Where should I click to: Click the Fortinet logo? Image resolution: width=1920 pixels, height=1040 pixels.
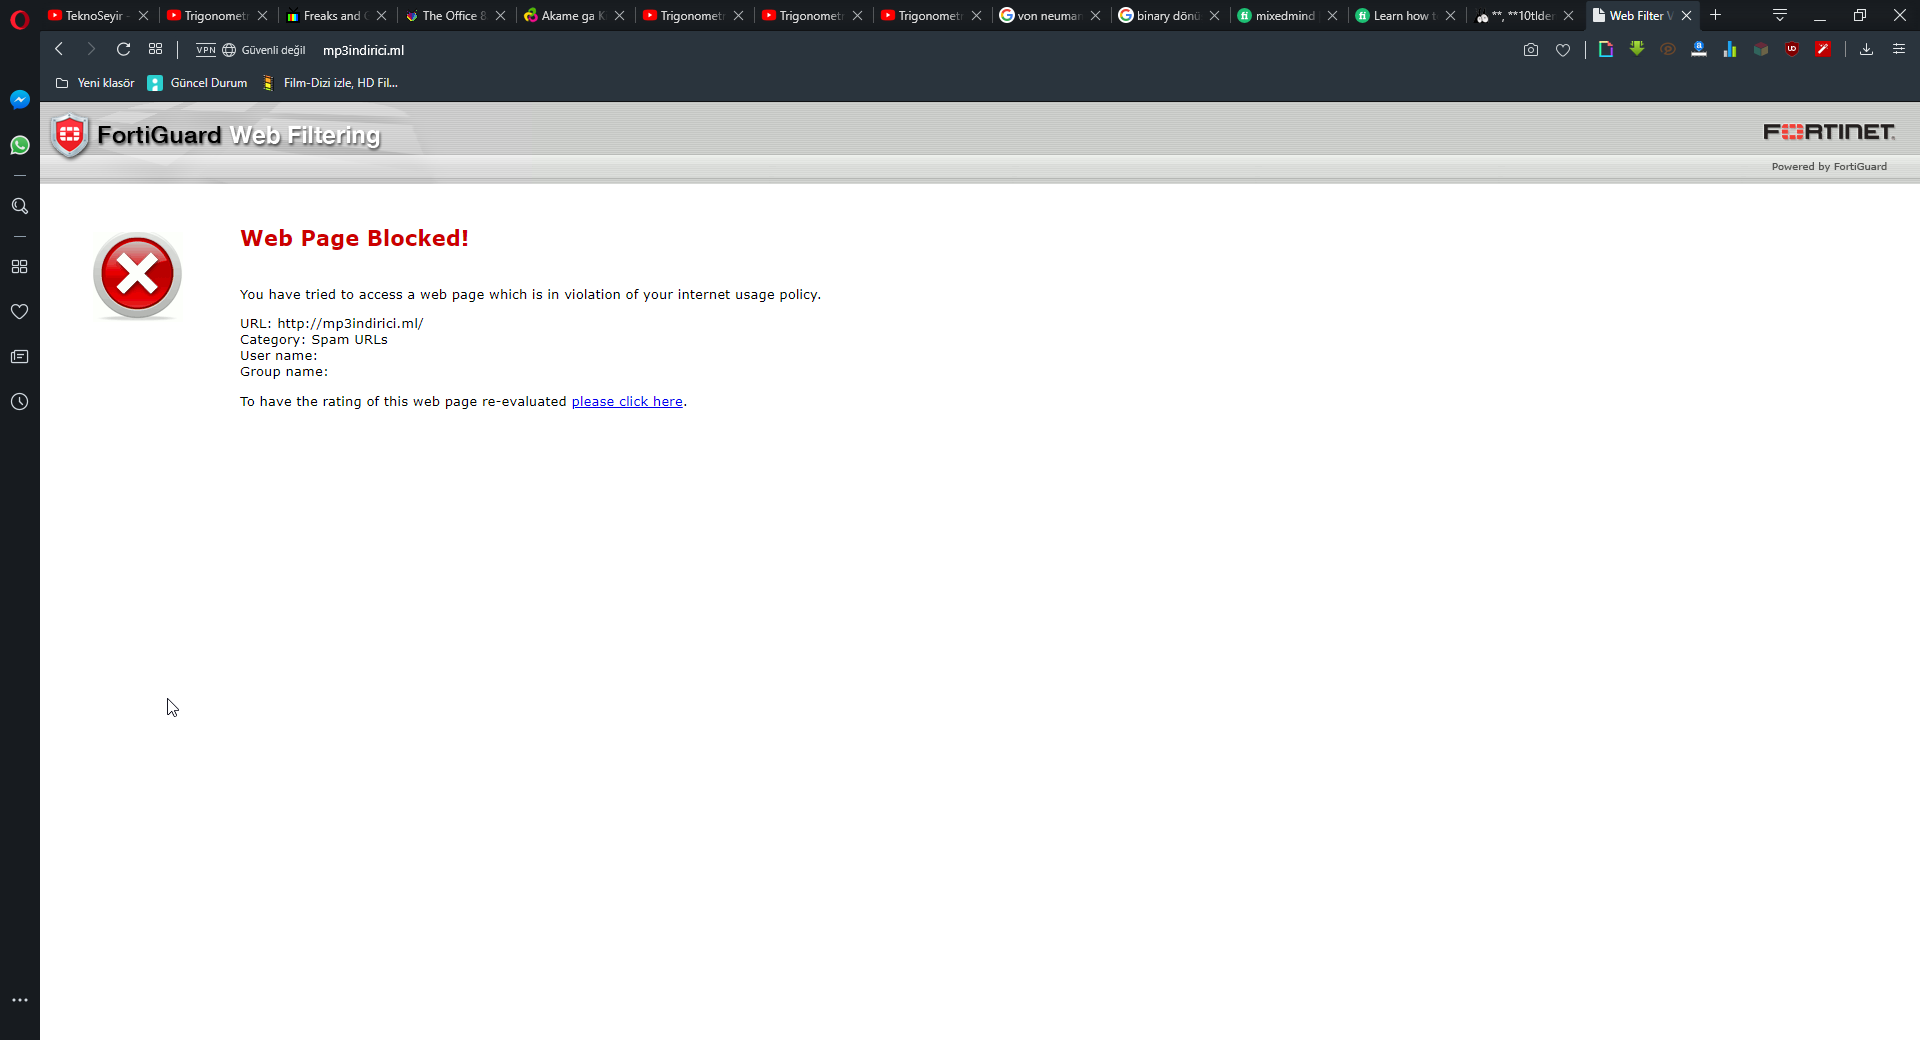1829,132
